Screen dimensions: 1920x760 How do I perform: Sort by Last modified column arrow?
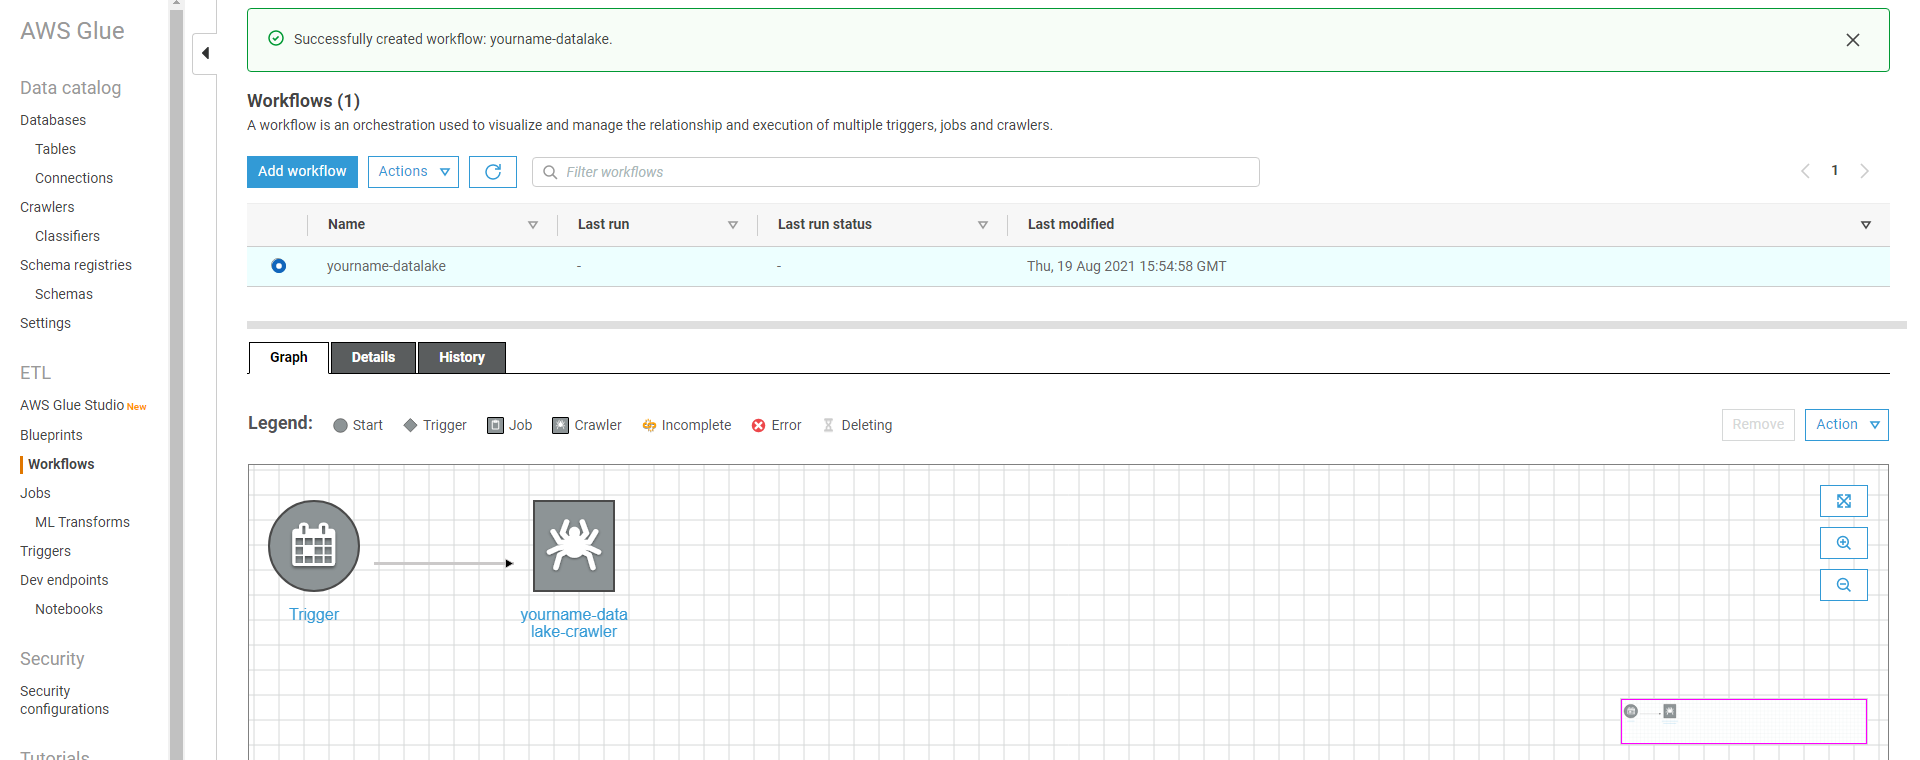[1866, 225]
